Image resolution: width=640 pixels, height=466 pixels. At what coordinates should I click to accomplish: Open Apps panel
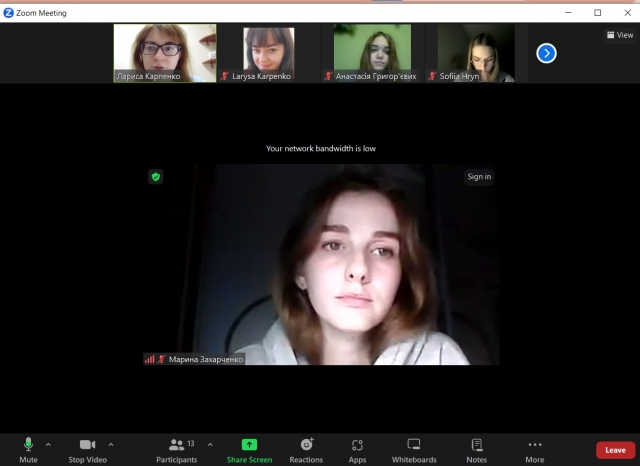point(357,450)
